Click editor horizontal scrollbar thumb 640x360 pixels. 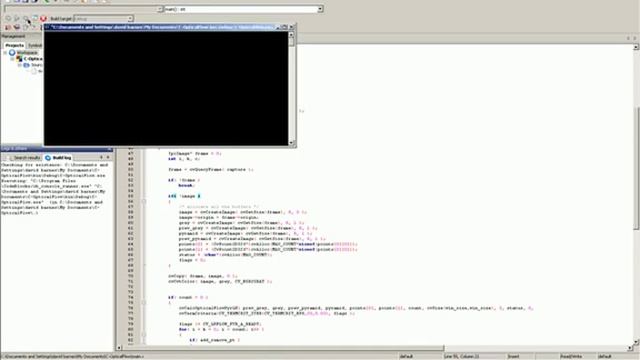(x=283, y=348)
